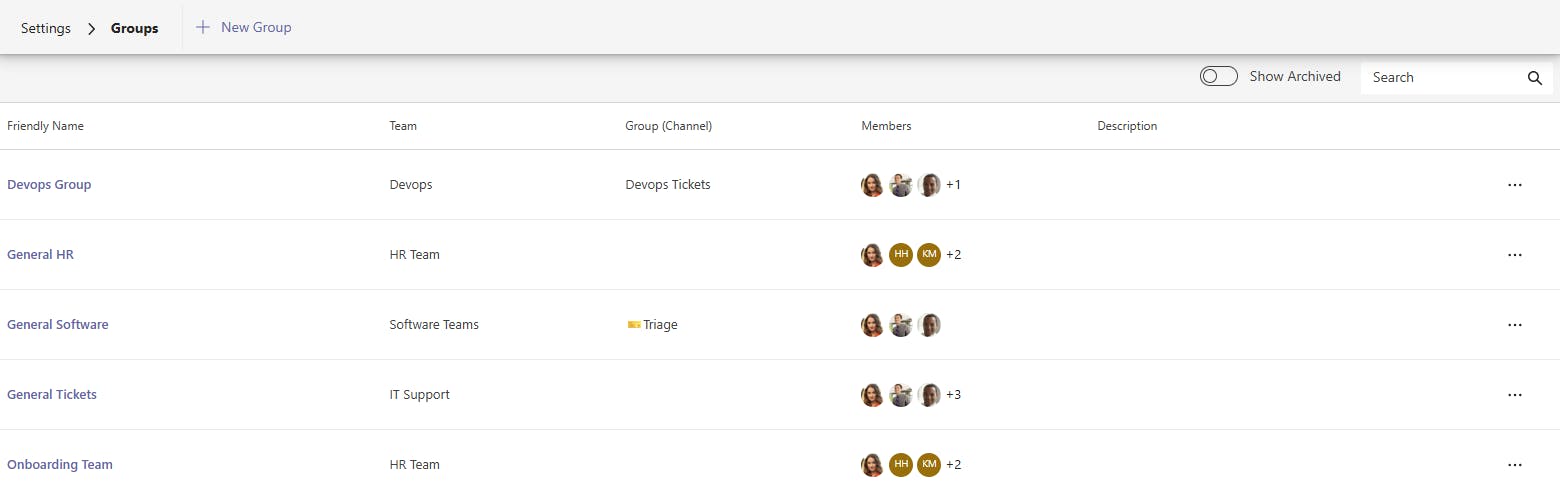Image resolution: width=1560 pixels, height=497 pixels.
Task: Click into the Search field
Action: click(x=1440, y=78)
